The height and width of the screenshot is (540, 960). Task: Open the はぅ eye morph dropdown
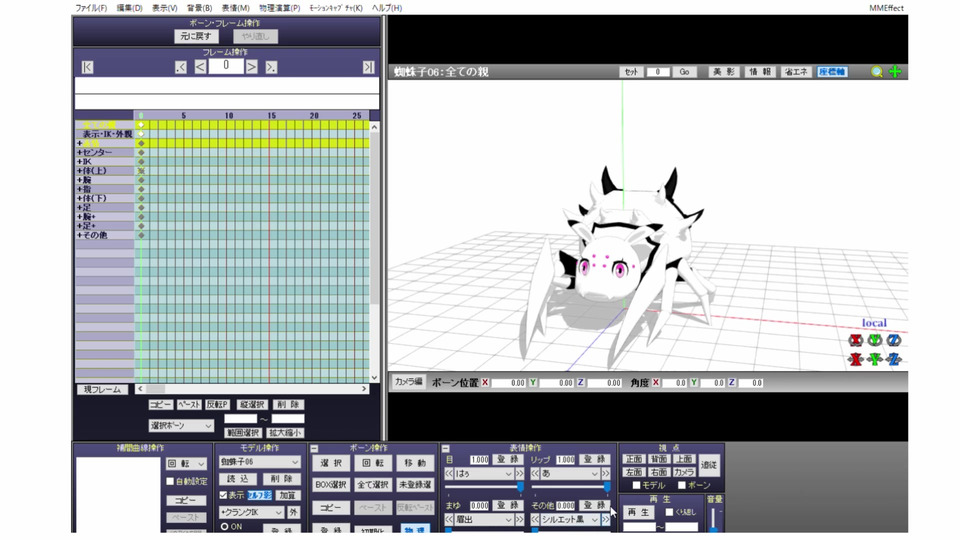coord(484,474)
